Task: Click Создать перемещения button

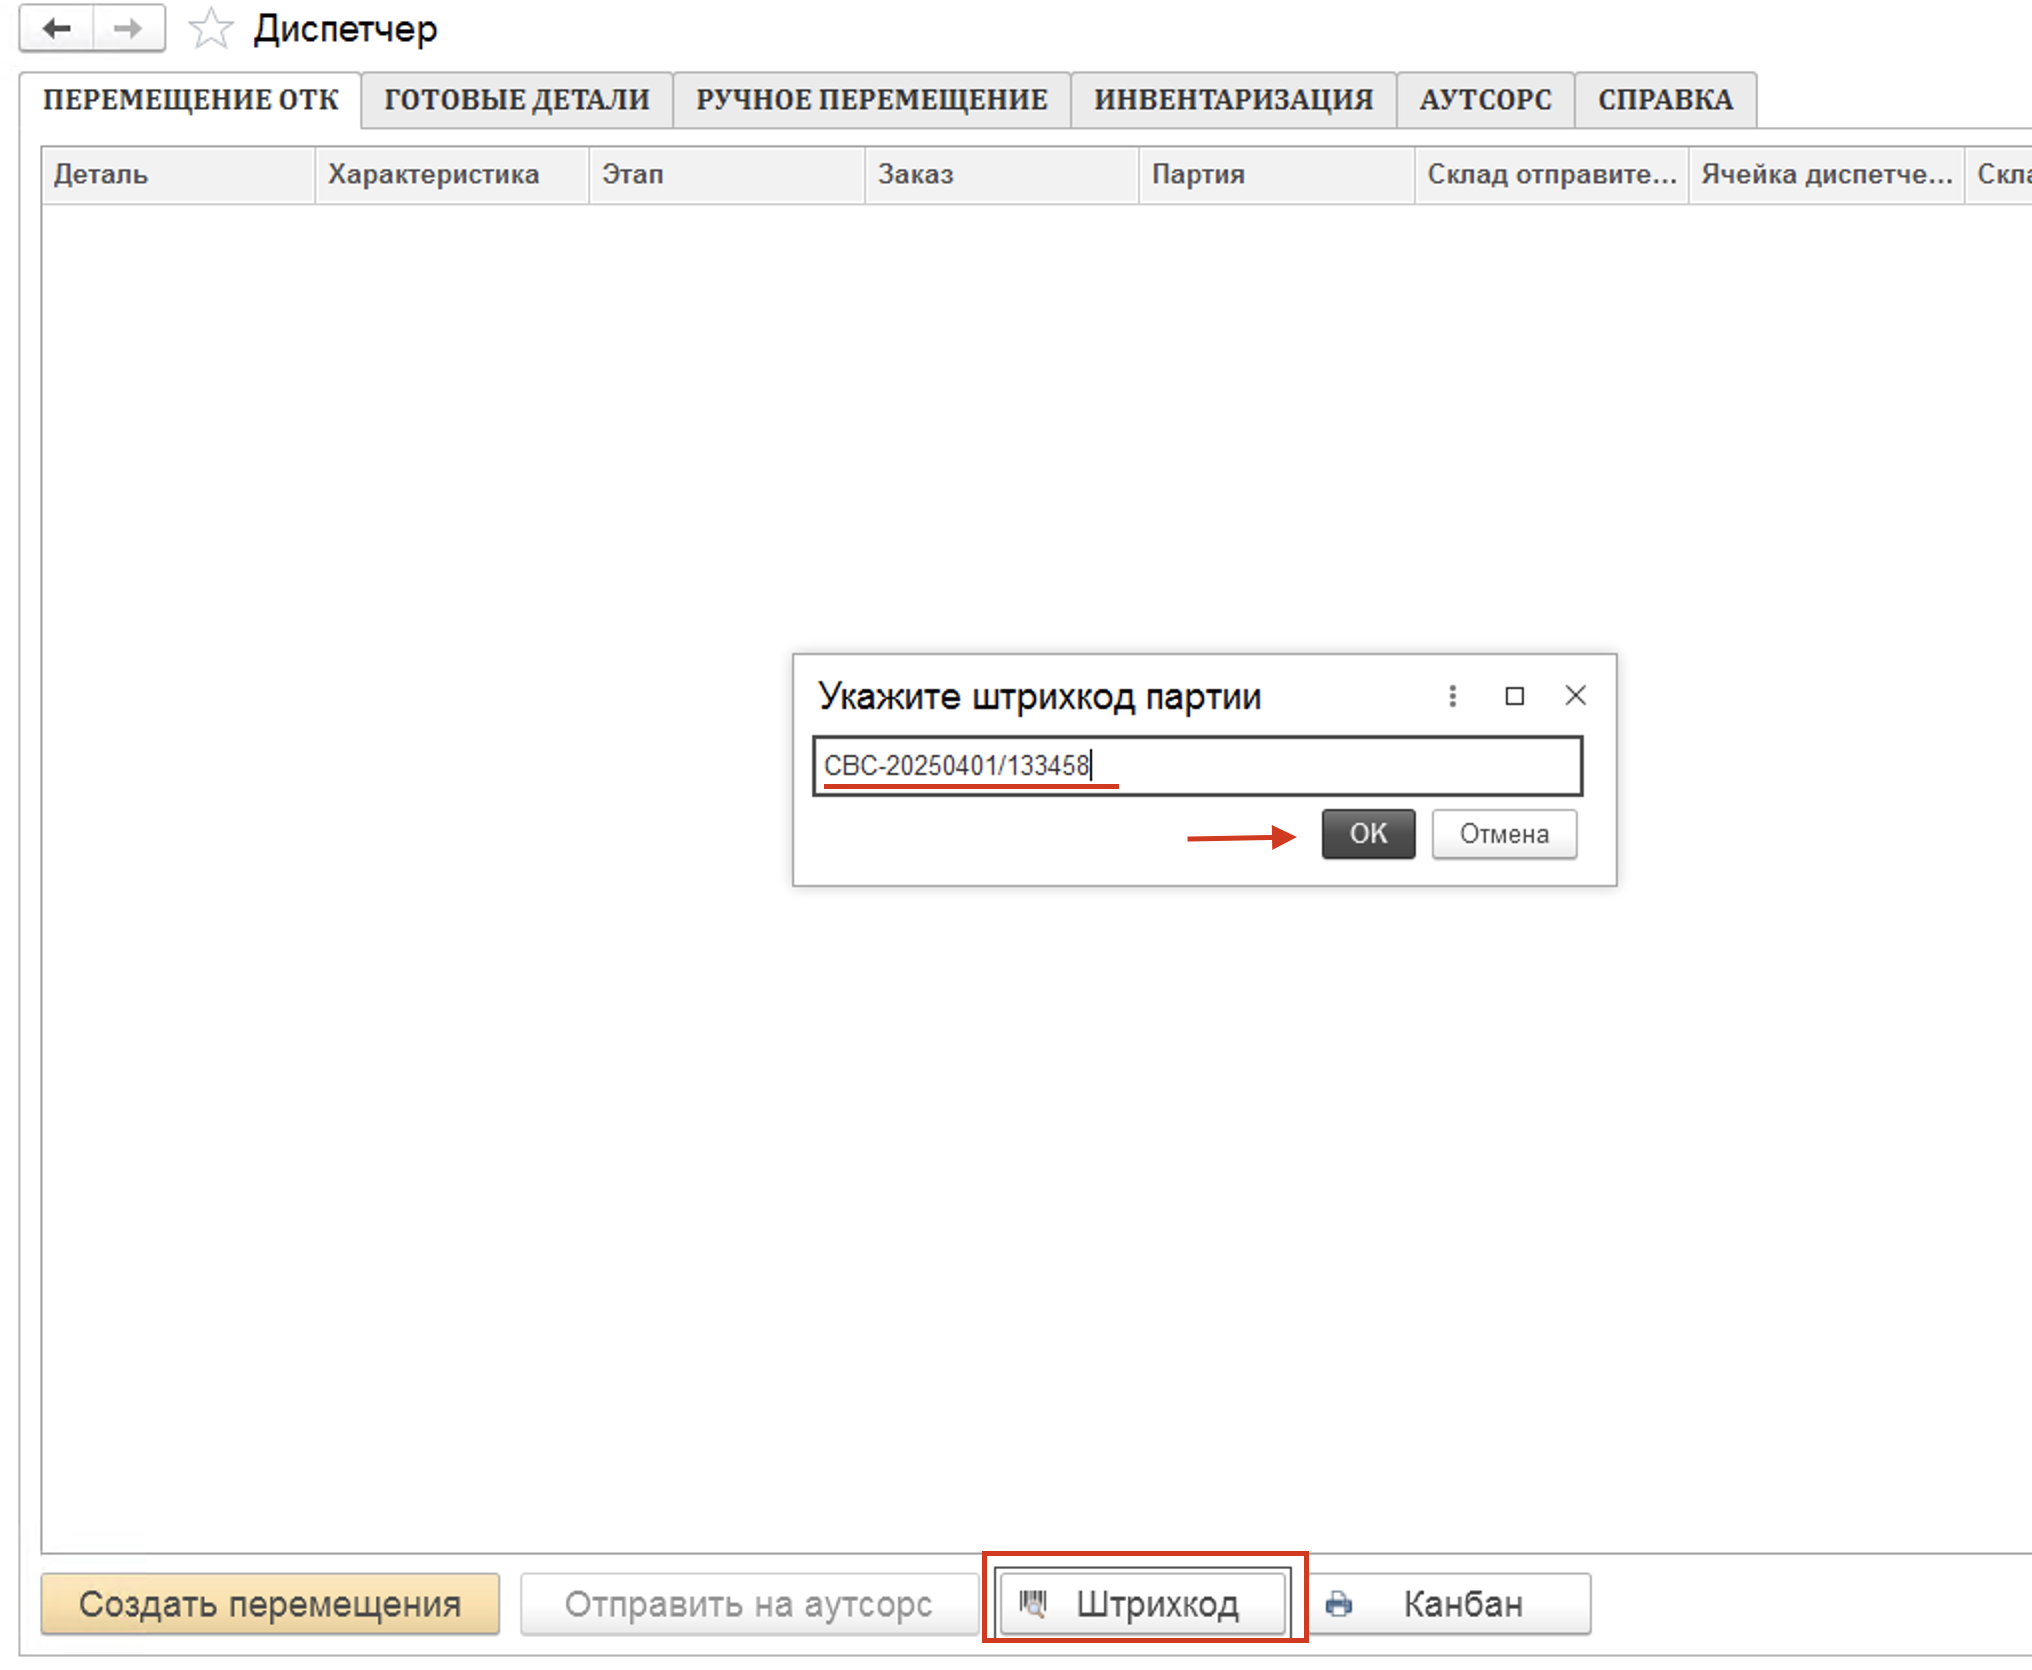Action: pyautogui.click(x=270, y=1604)
